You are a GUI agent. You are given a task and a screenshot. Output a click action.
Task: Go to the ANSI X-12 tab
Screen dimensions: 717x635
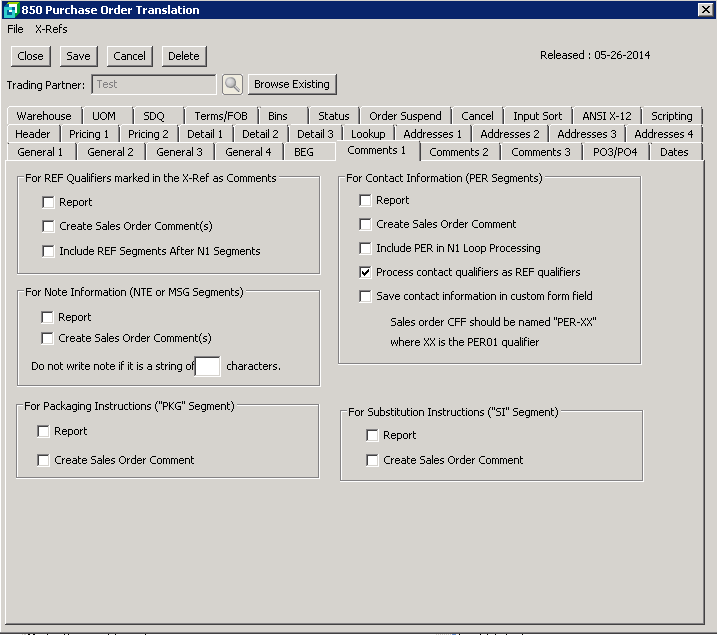(606, 116)
